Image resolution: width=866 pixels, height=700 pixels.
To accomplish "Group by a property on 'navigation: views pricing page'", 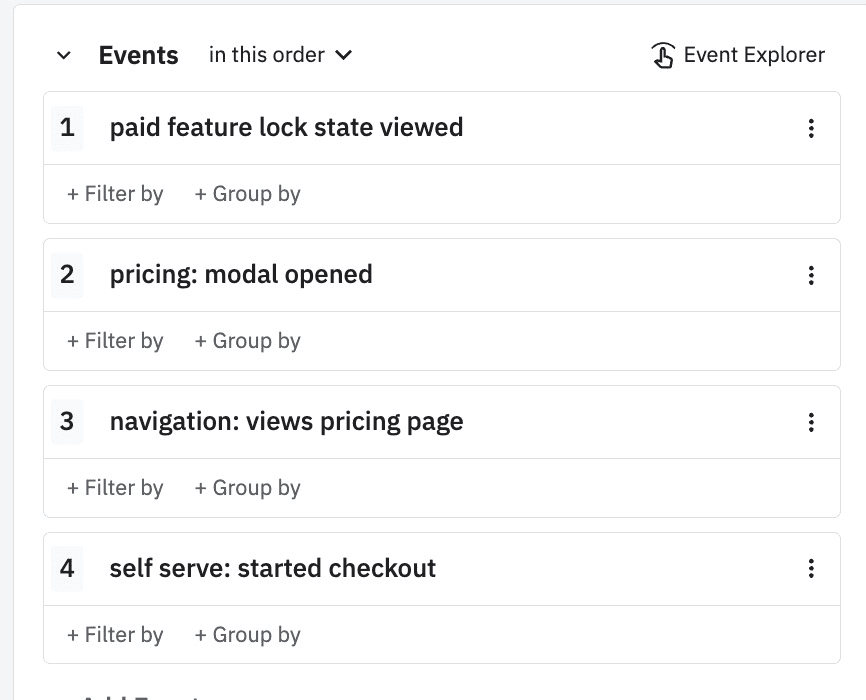I will (x=247, y=487).
